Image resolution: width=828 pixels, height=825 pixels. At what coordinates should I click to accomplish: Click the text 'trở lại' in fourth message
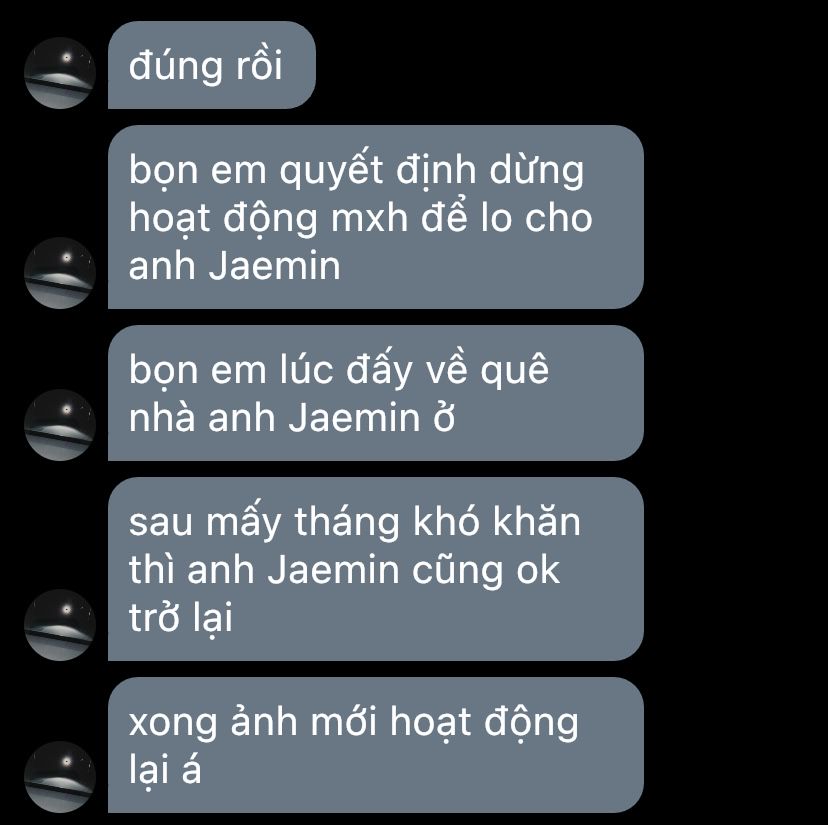[x=181, y=618]
